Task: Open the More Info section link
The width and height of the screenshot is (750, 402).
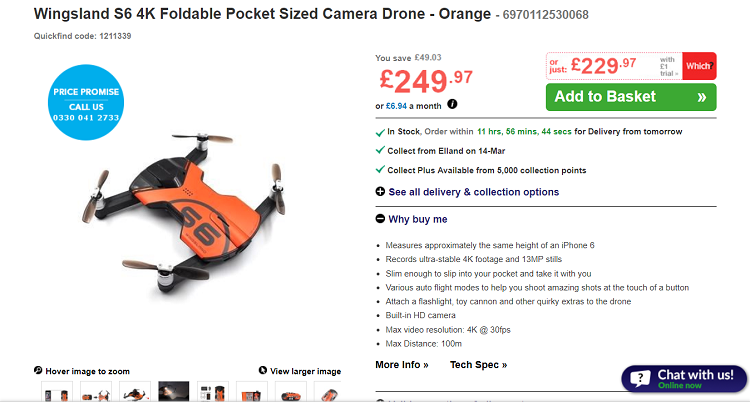Action: 401,365
